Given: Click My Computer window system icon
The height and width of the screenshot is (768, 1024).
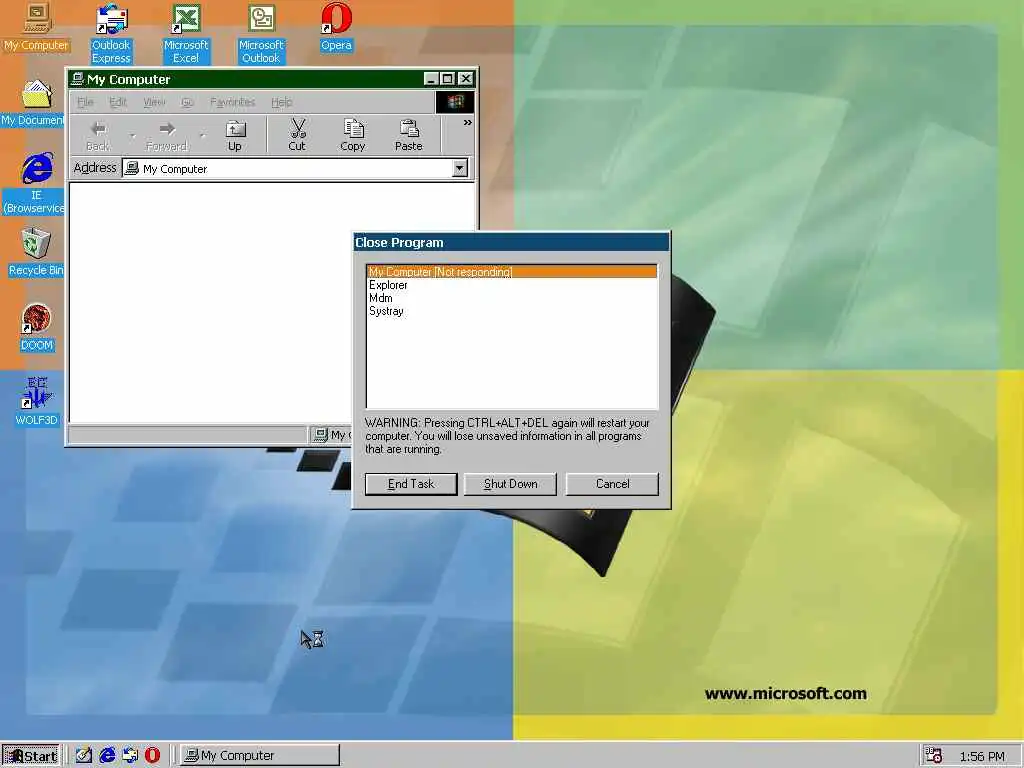Looking at the screenshot, I should coord(77,79).
